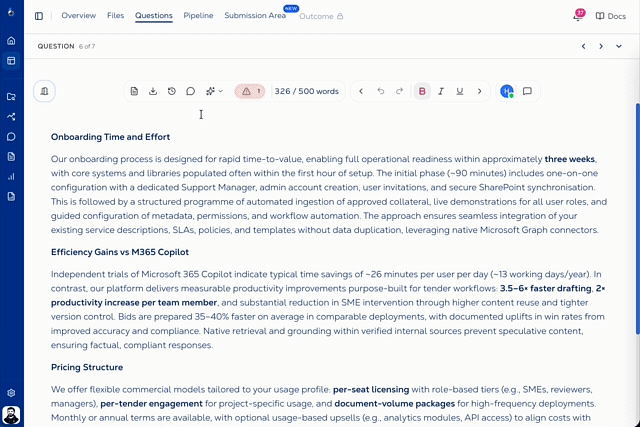Viewport: 640px width, 427px height.
Task: Toggle bold formatting
Action: pyautogui.click(x=422, y=91)
